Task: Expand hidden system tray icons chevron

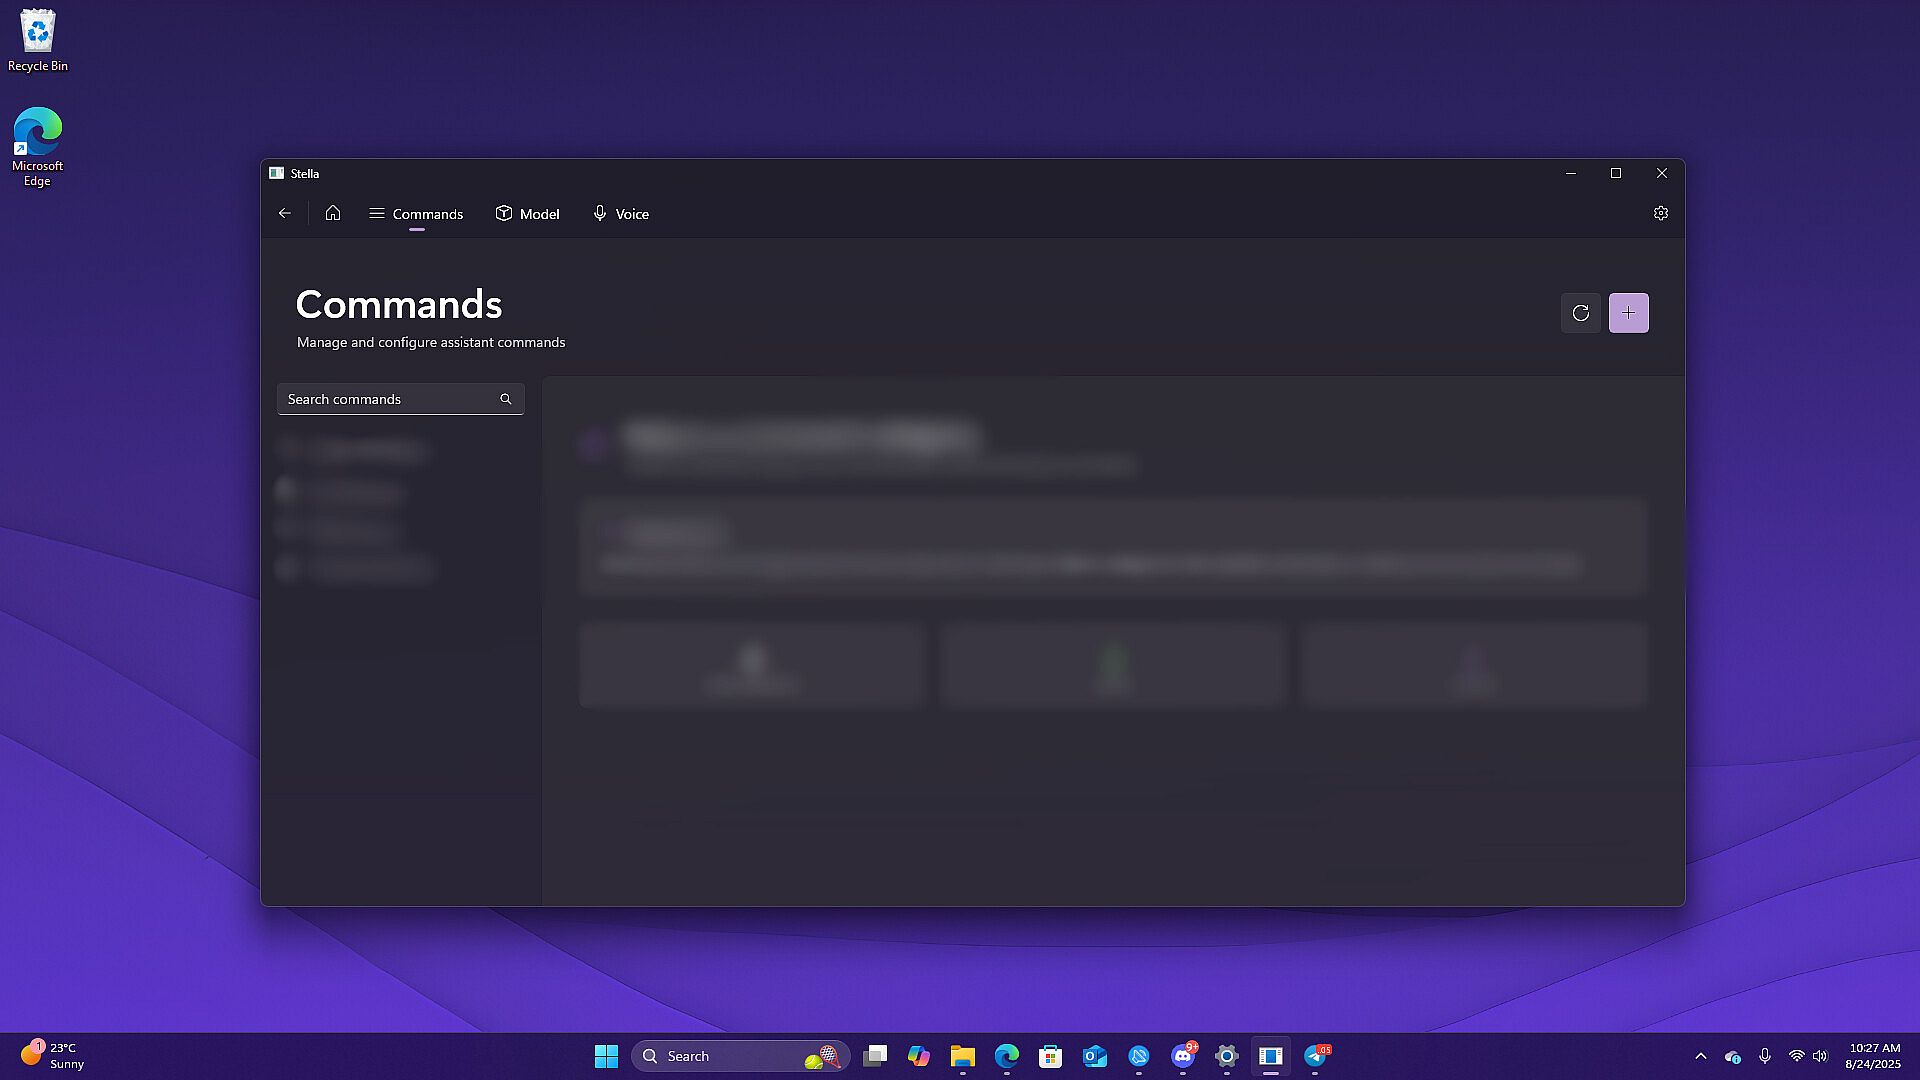Action: (1701, 1056)
